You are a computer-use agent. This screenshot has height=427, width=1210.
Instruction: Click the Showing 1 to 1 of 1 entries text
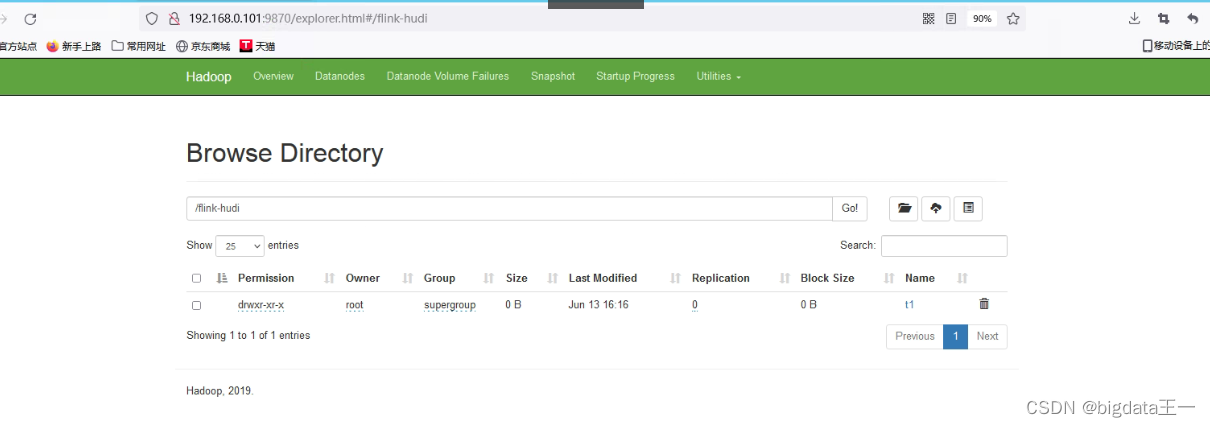(x=248, y=335)
